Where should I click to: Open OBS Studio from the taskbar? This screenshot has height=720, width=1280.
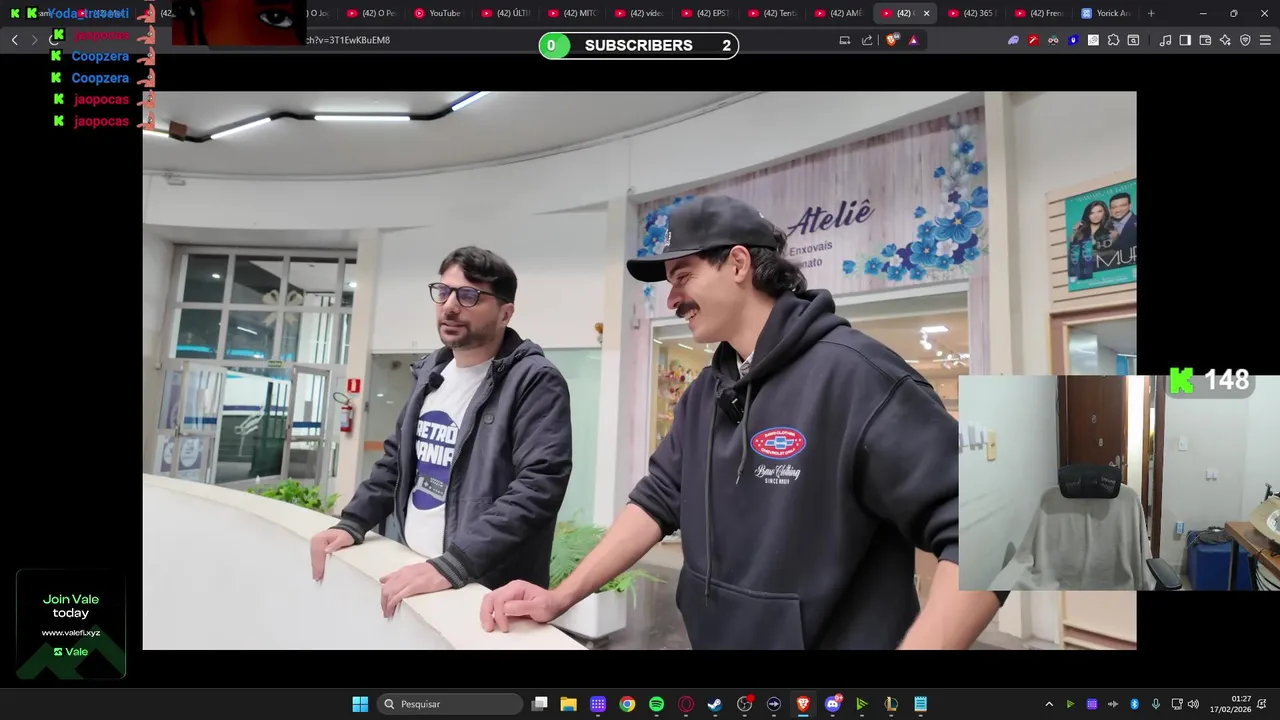tap(744, 704)
